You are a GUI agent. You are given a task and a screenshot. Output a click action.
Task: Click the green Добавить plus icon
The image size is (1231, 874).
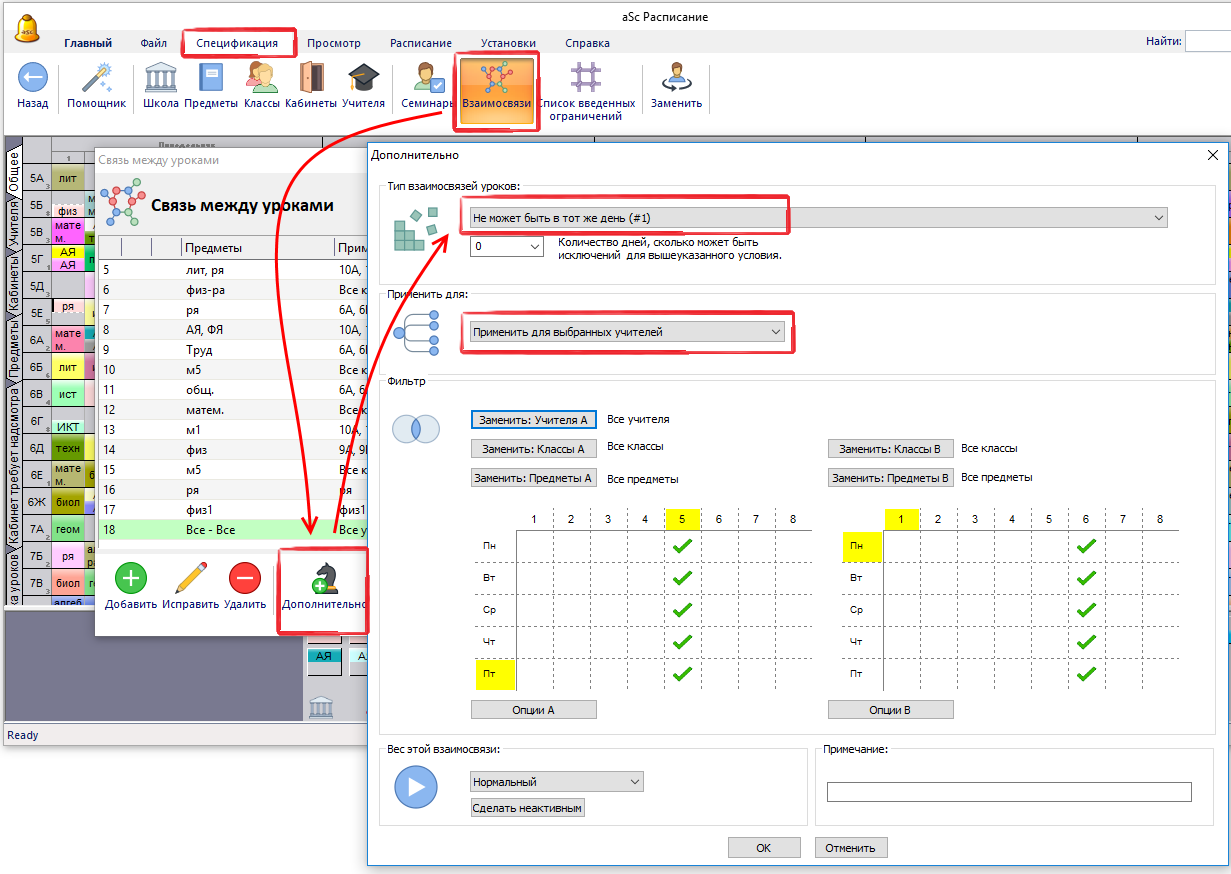[x=131, y=579]
